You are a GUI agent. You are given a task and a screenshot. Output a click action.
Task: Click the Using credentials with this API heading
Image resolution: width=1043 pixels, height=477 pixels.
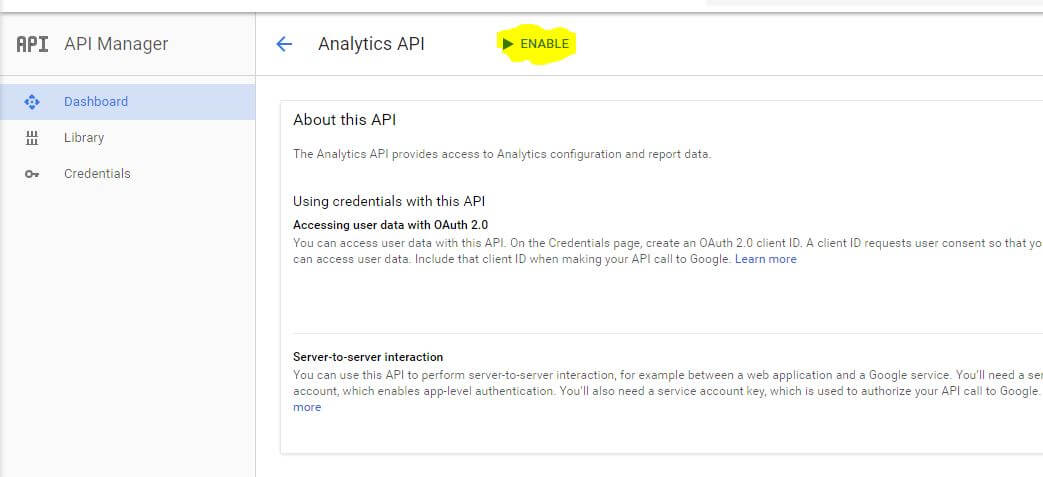(389, 201)
